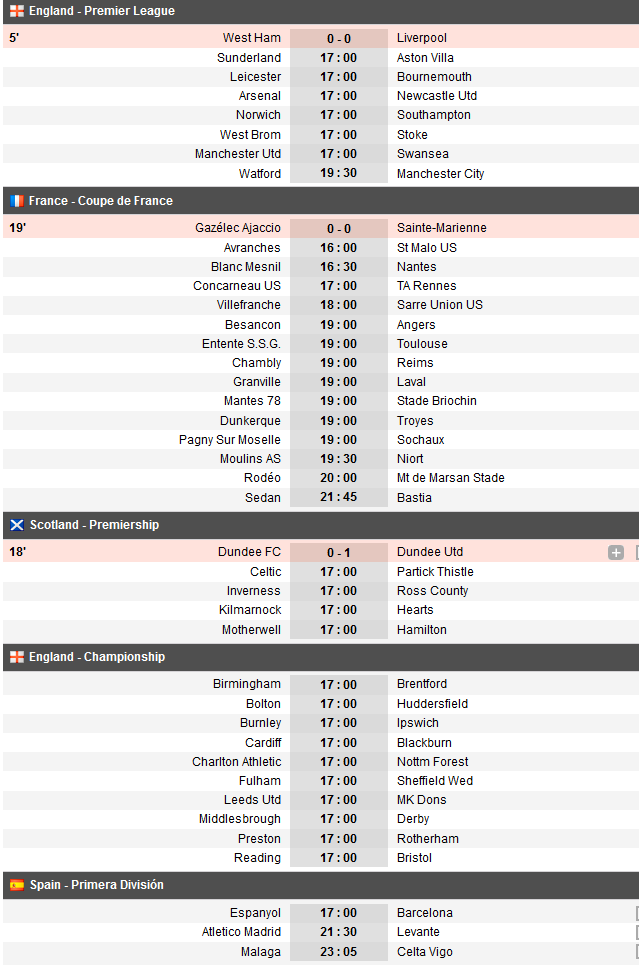
Task: Click the France flag icon in Coupe header
Action: (x=17, y=201)
